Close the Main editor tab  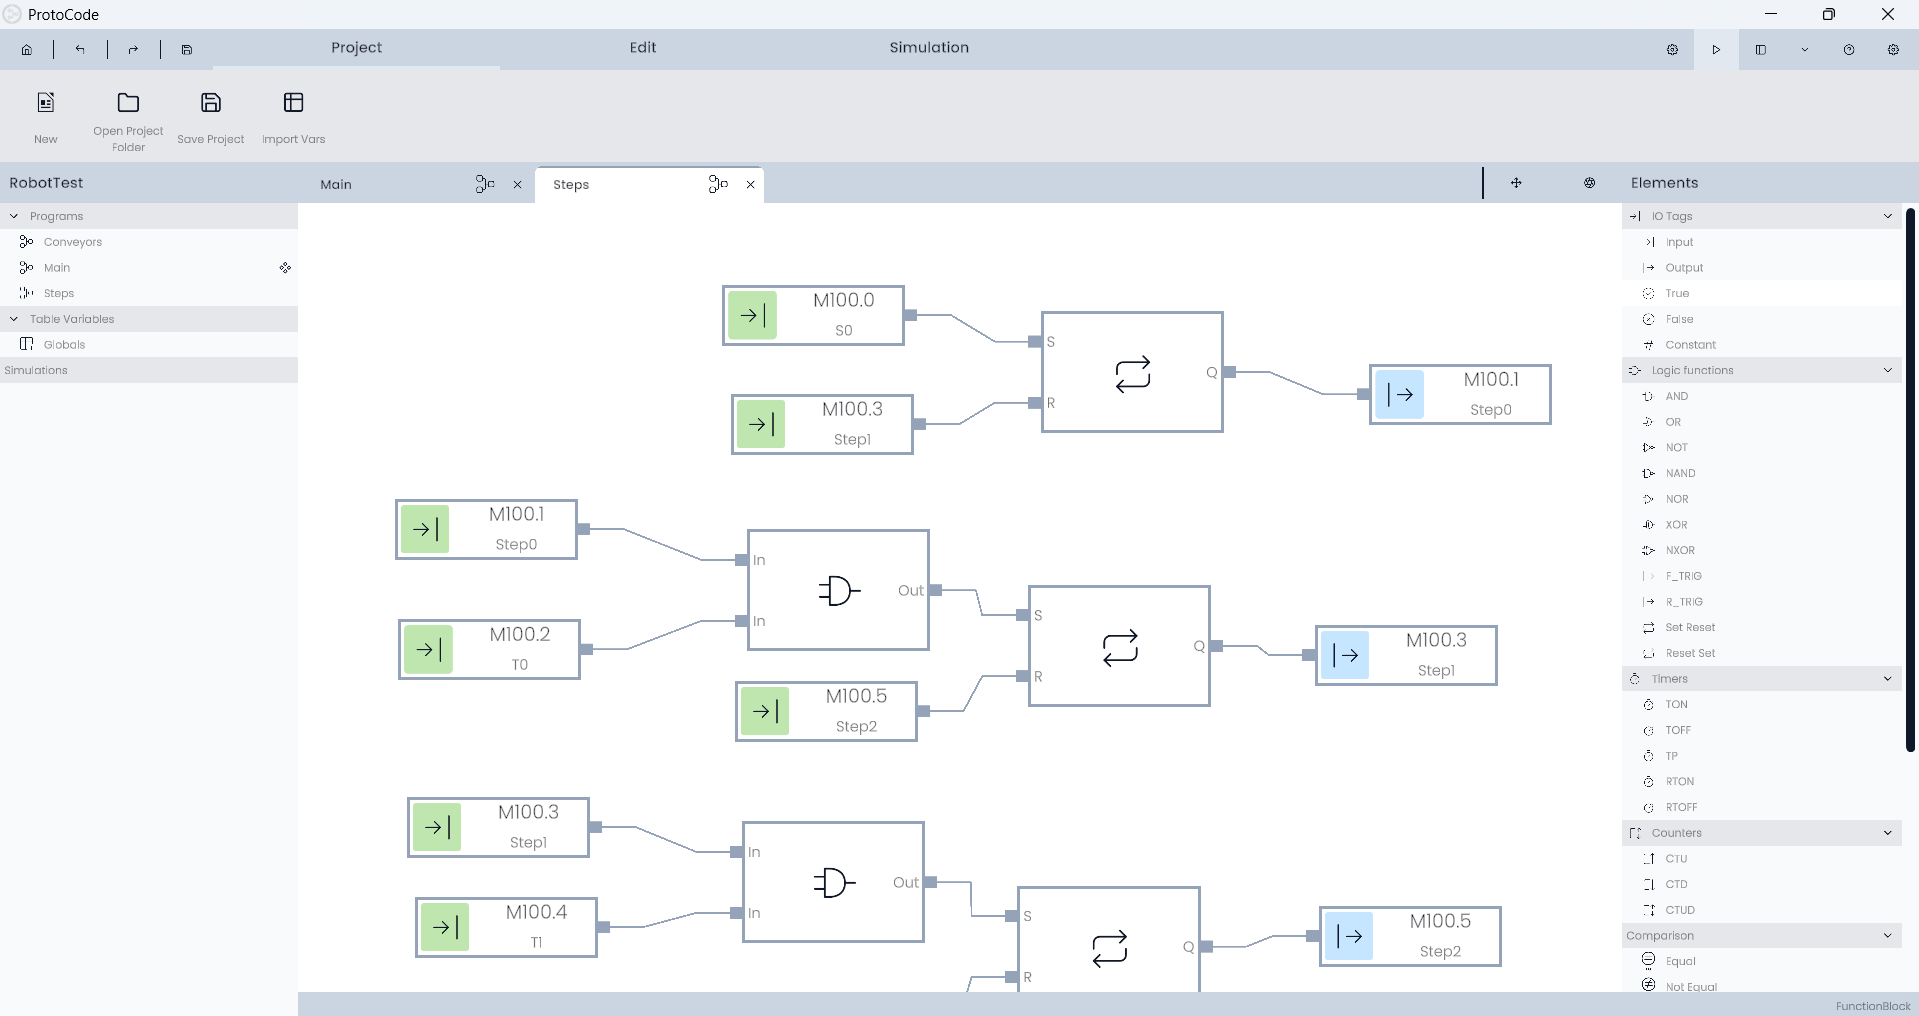(x=518, y=185)
